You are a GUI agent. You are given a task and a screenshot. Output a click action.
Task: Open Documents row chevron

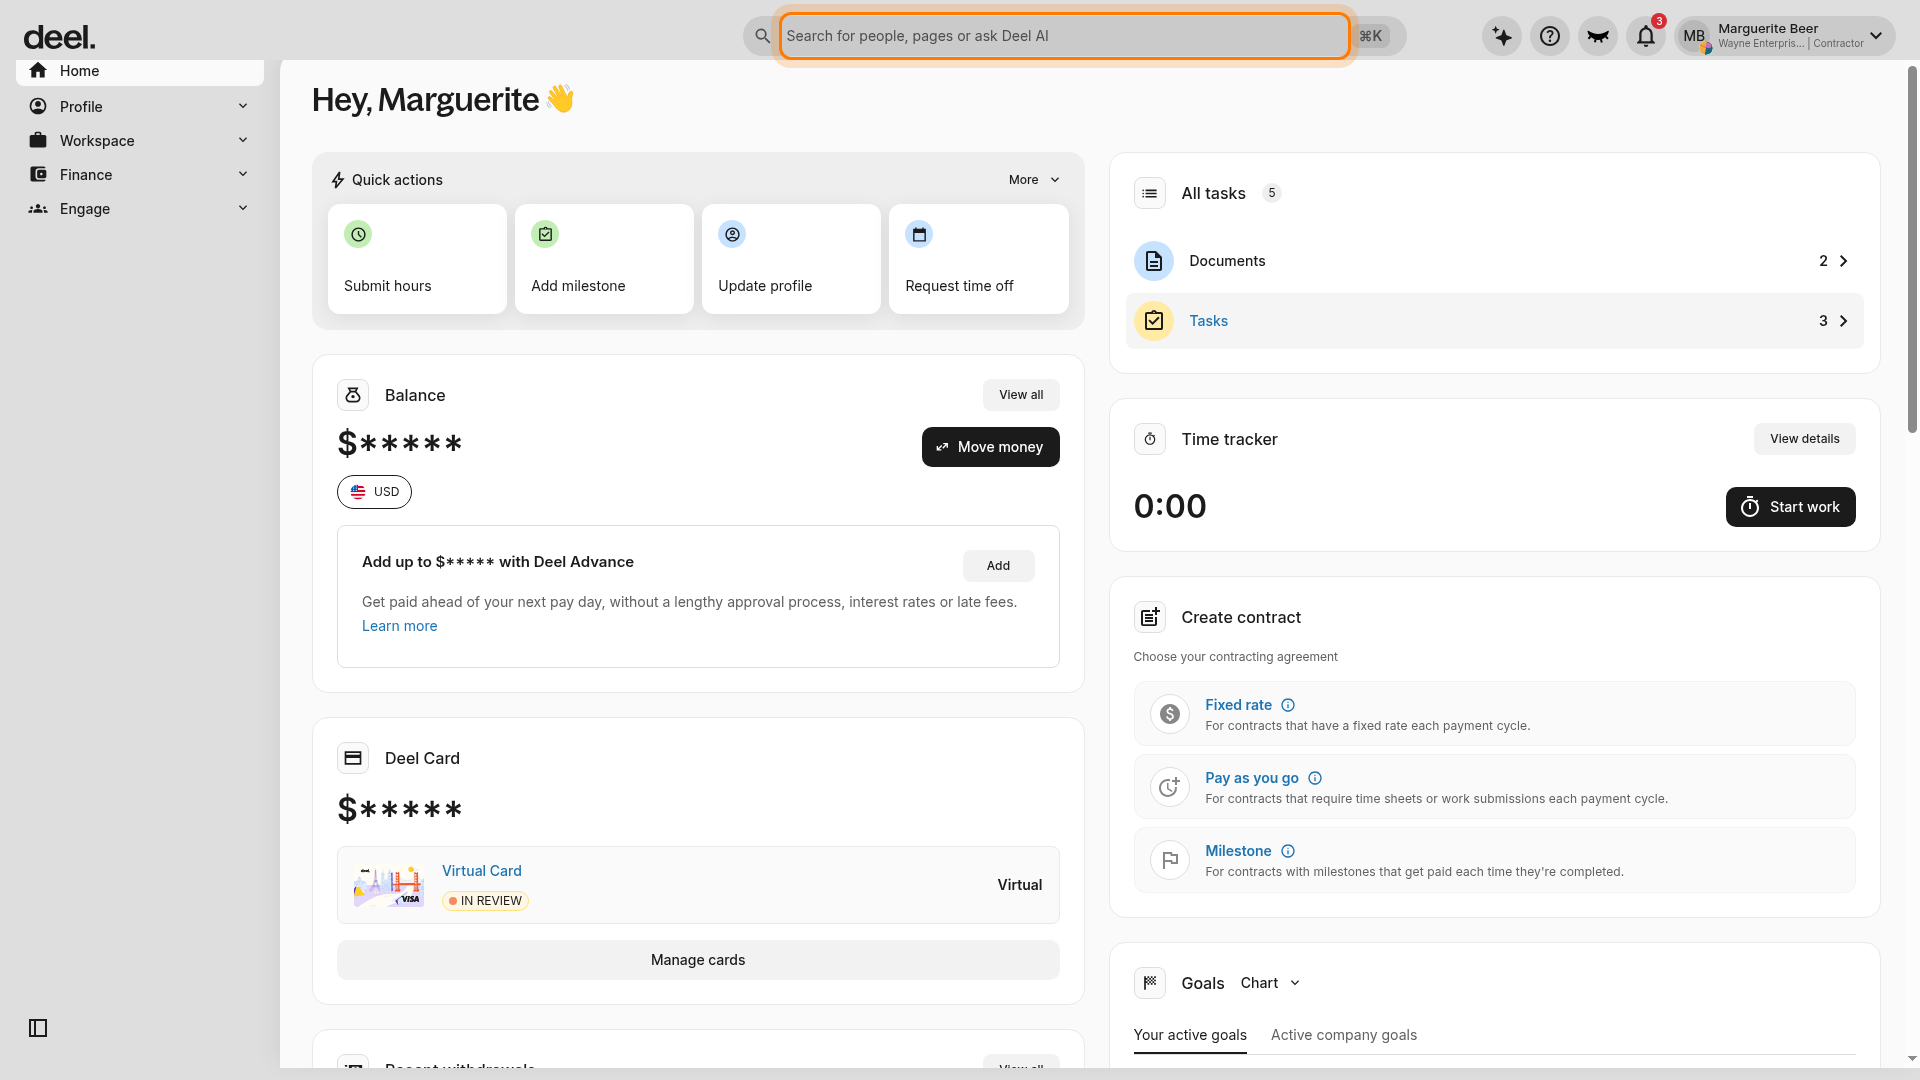point(1844,261)
